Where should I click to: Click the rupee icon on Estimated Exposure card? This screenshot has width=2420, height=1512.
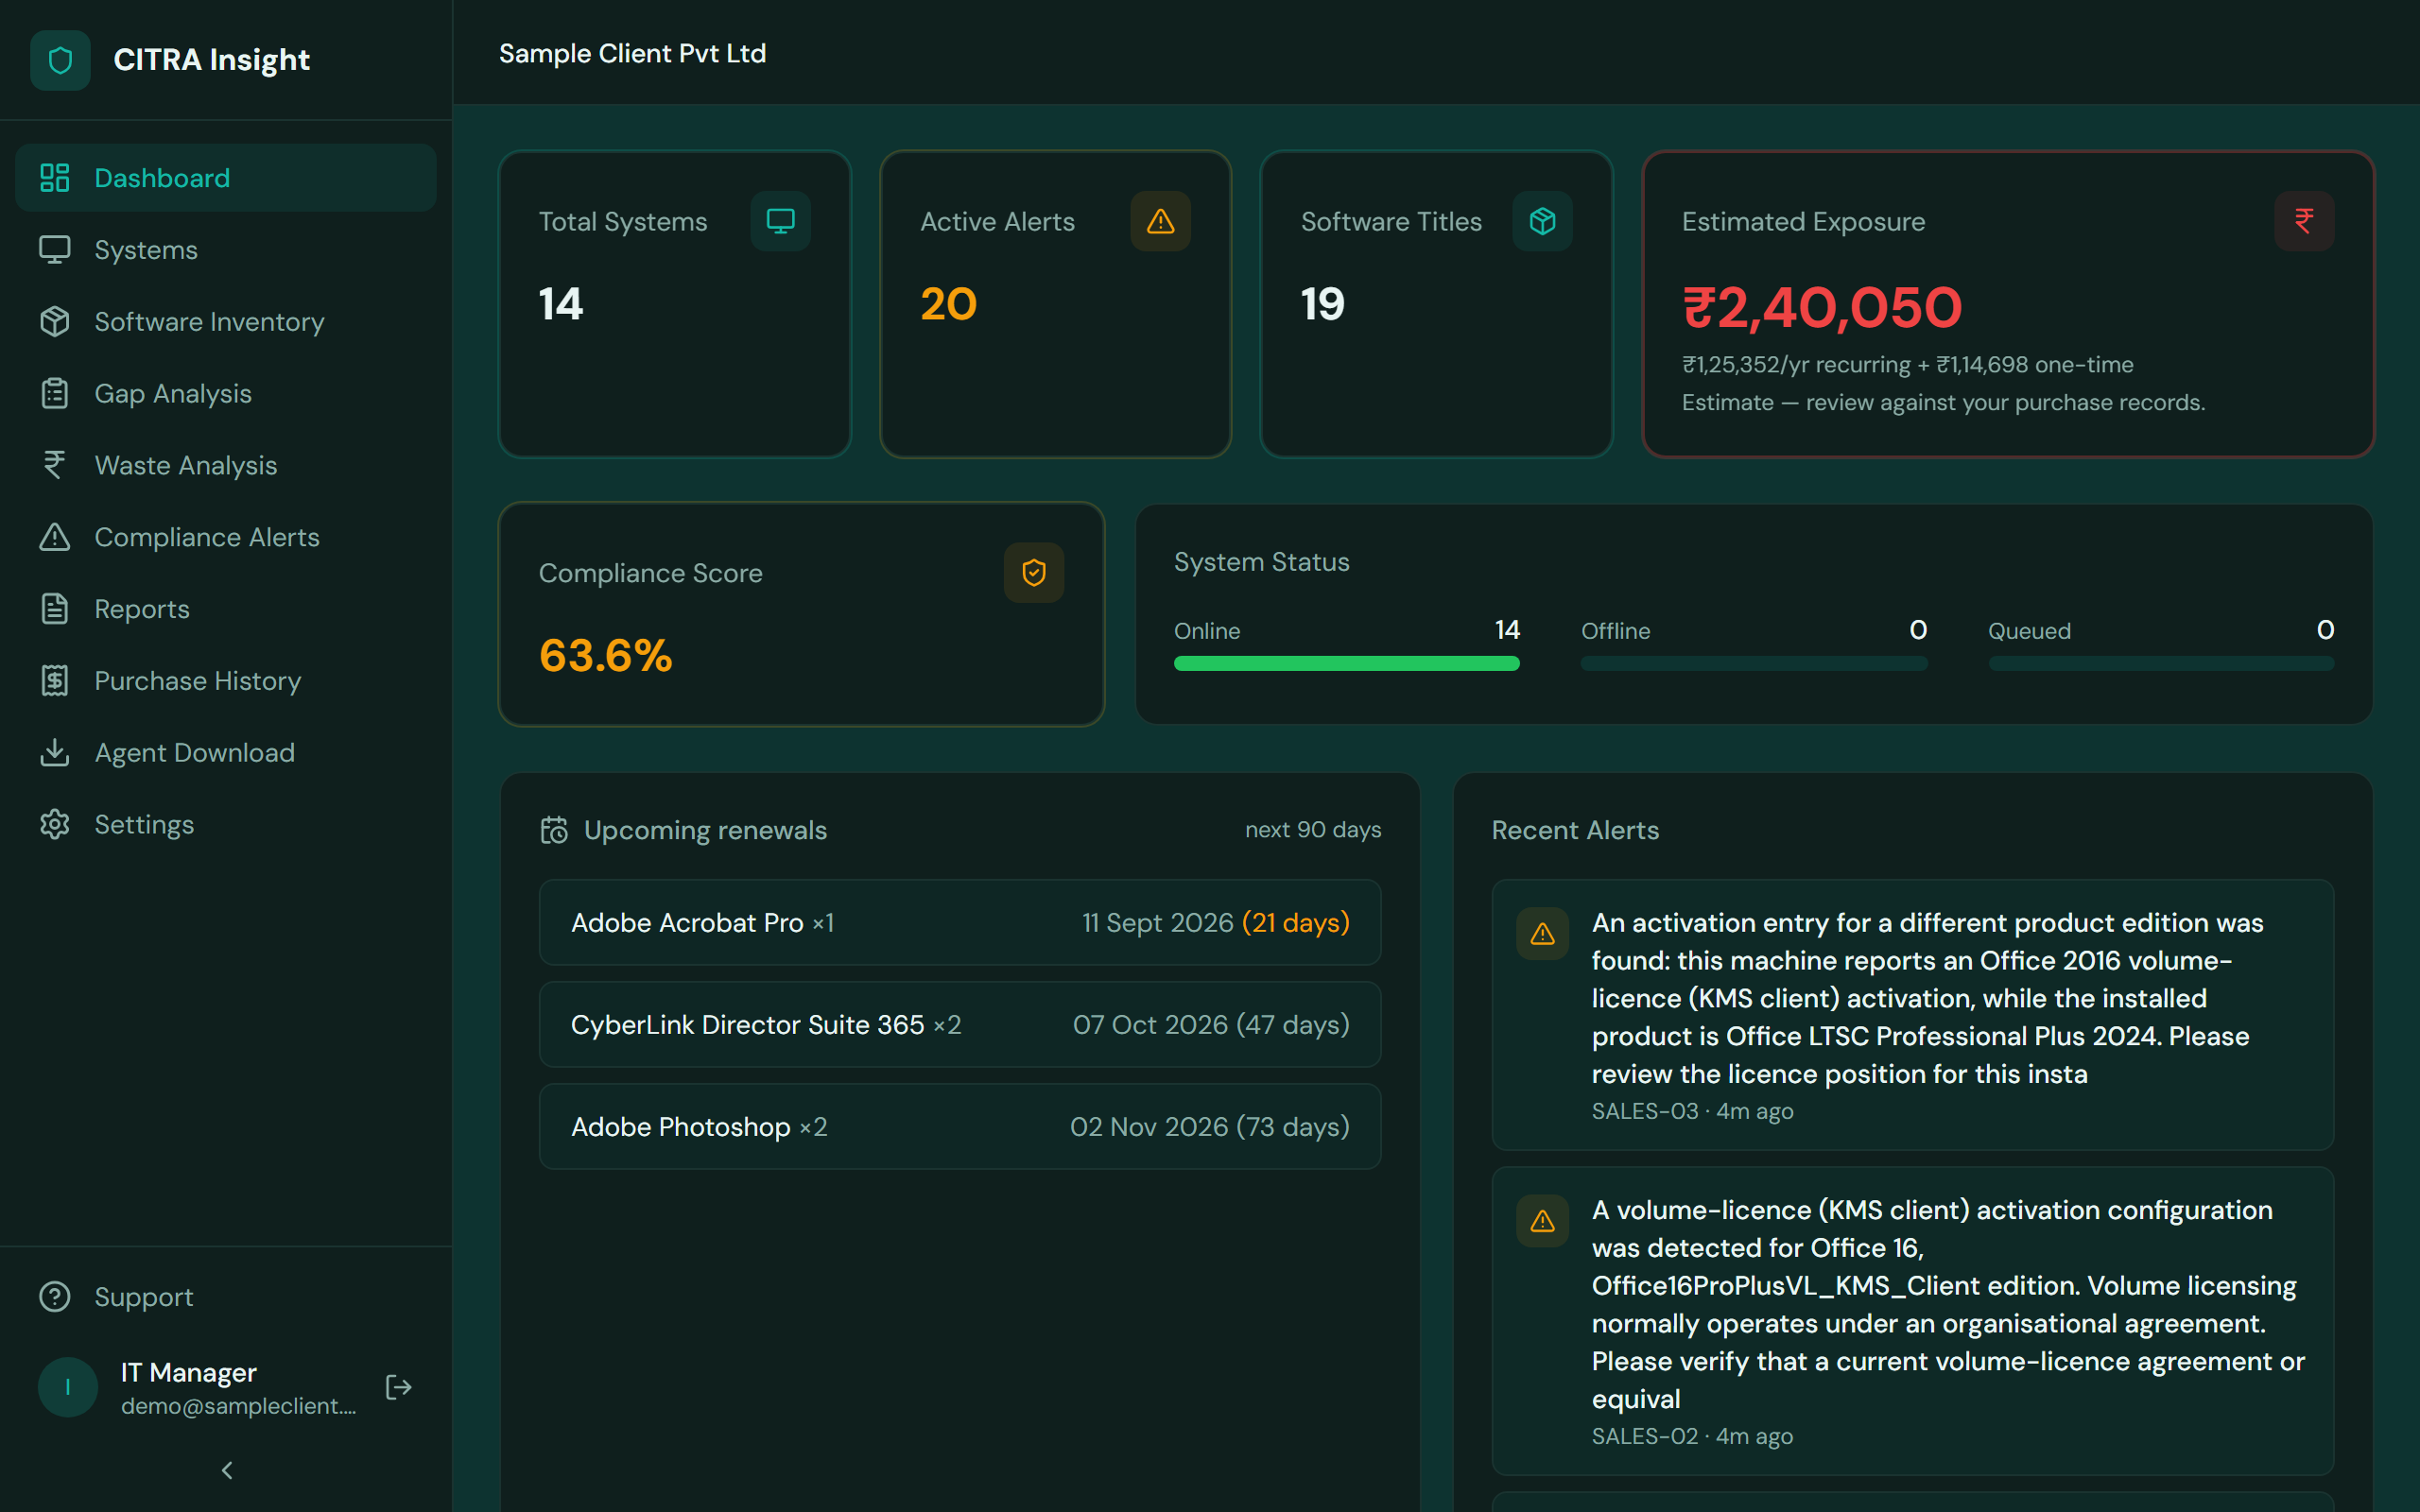coord(2304,221)
